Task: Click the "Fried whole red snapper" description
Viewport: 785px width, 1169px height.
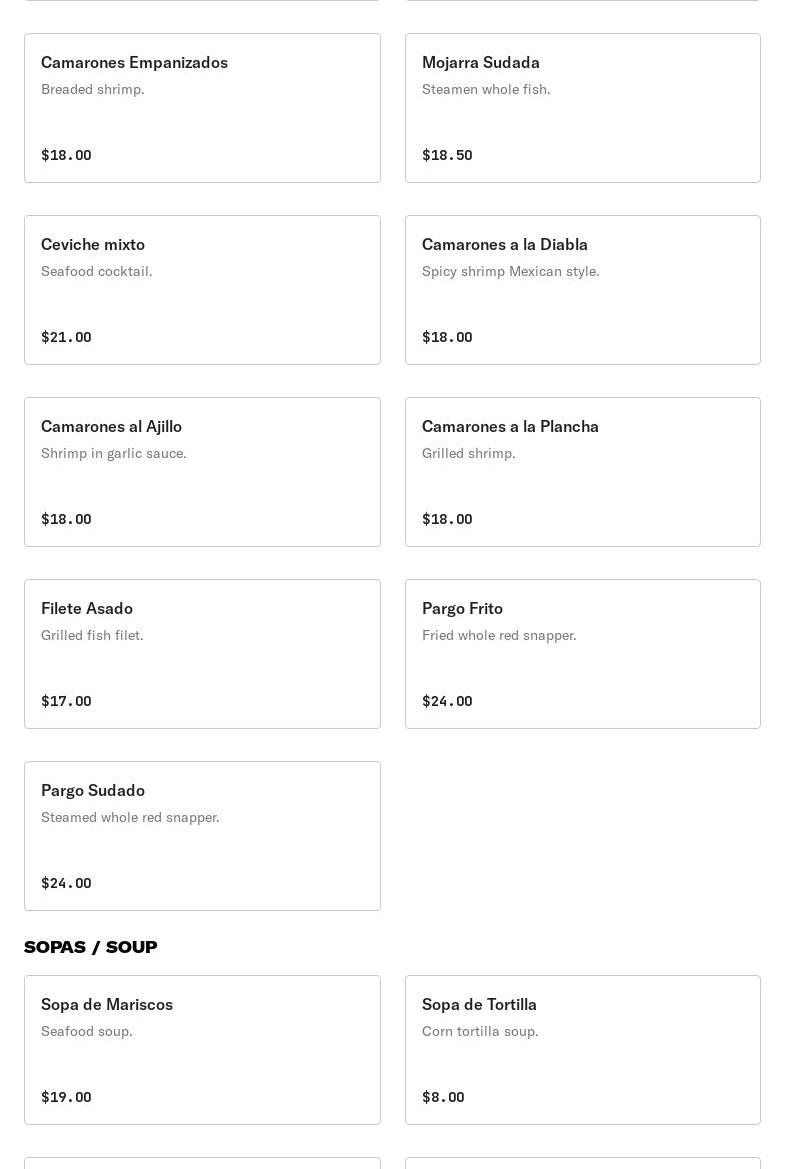Action: tap(499, 635)
